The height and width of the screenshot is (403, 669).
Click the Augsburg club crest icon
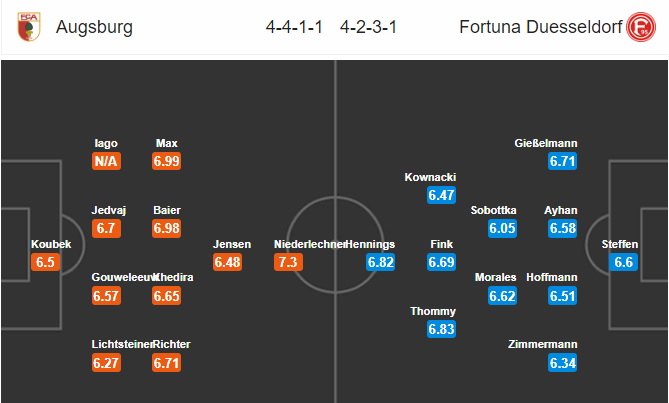tap(29, 26)
